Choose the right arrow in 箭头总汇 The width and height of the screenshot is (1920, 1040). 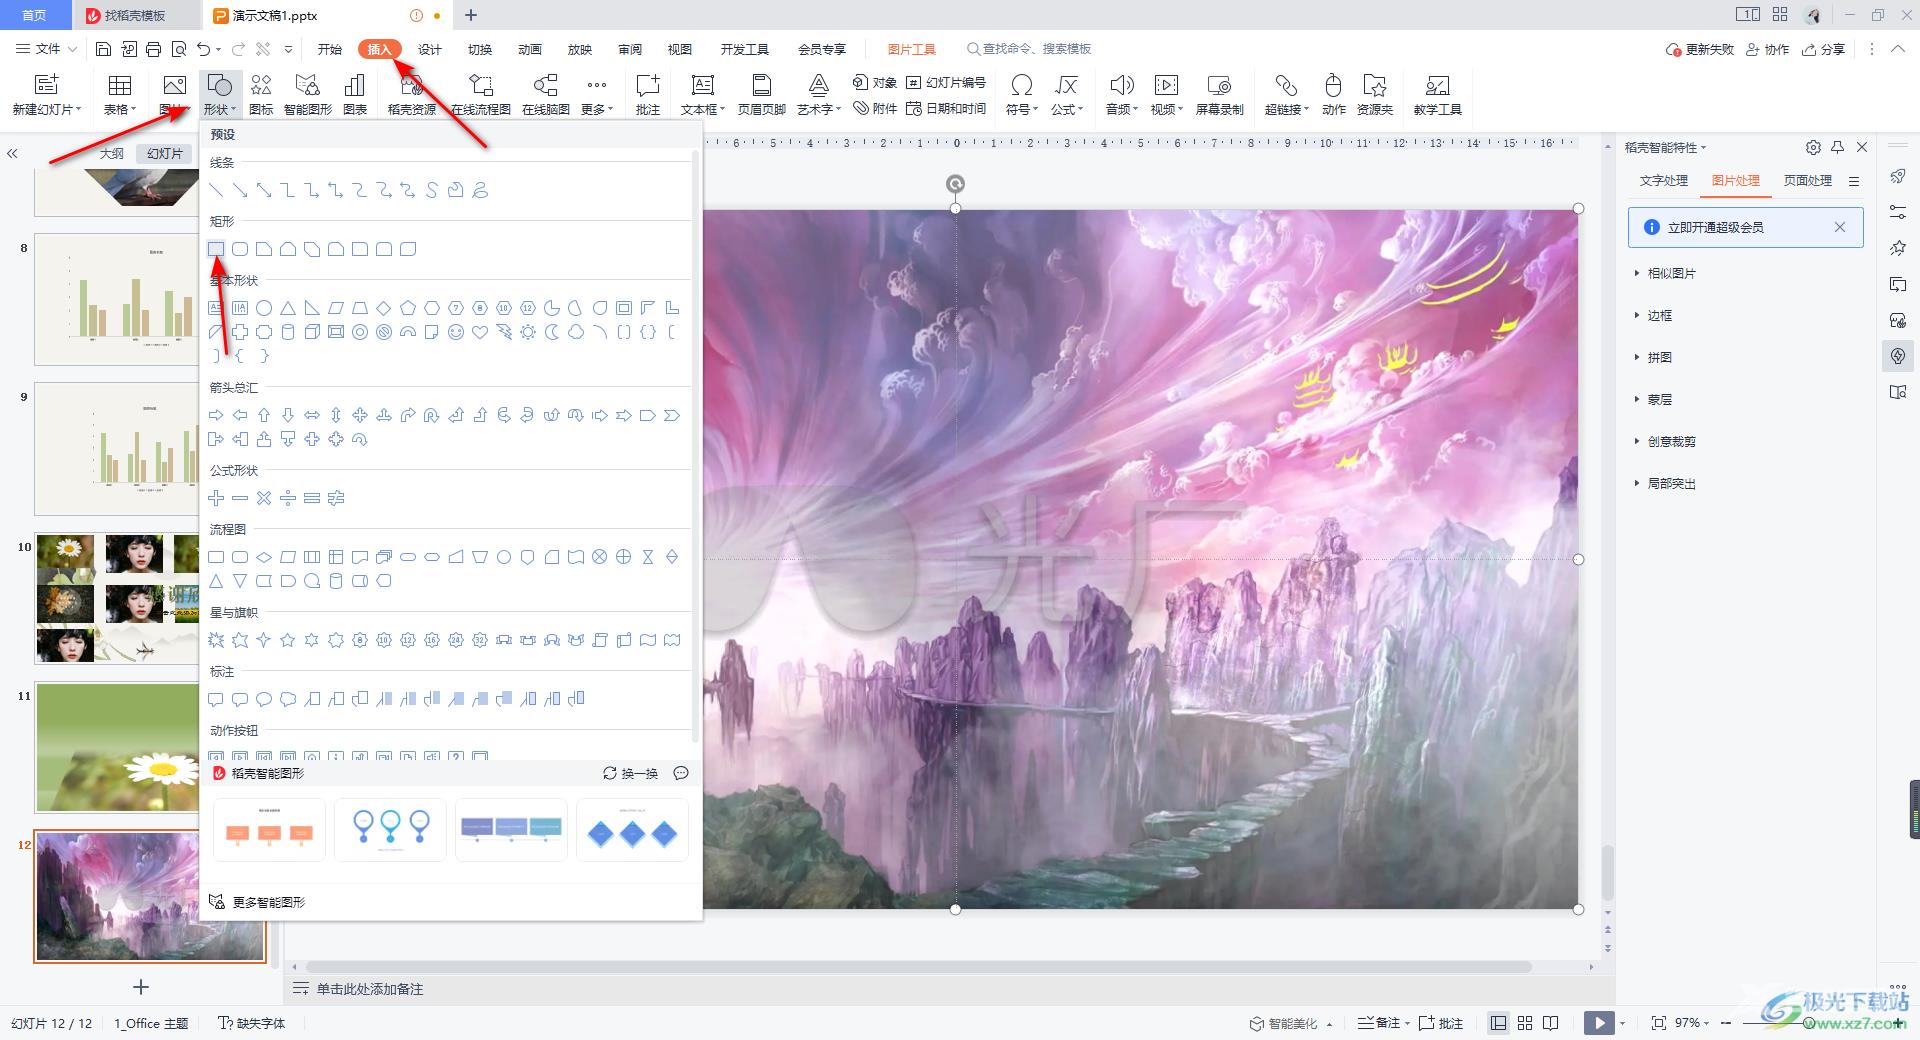(x=216, y=415)
